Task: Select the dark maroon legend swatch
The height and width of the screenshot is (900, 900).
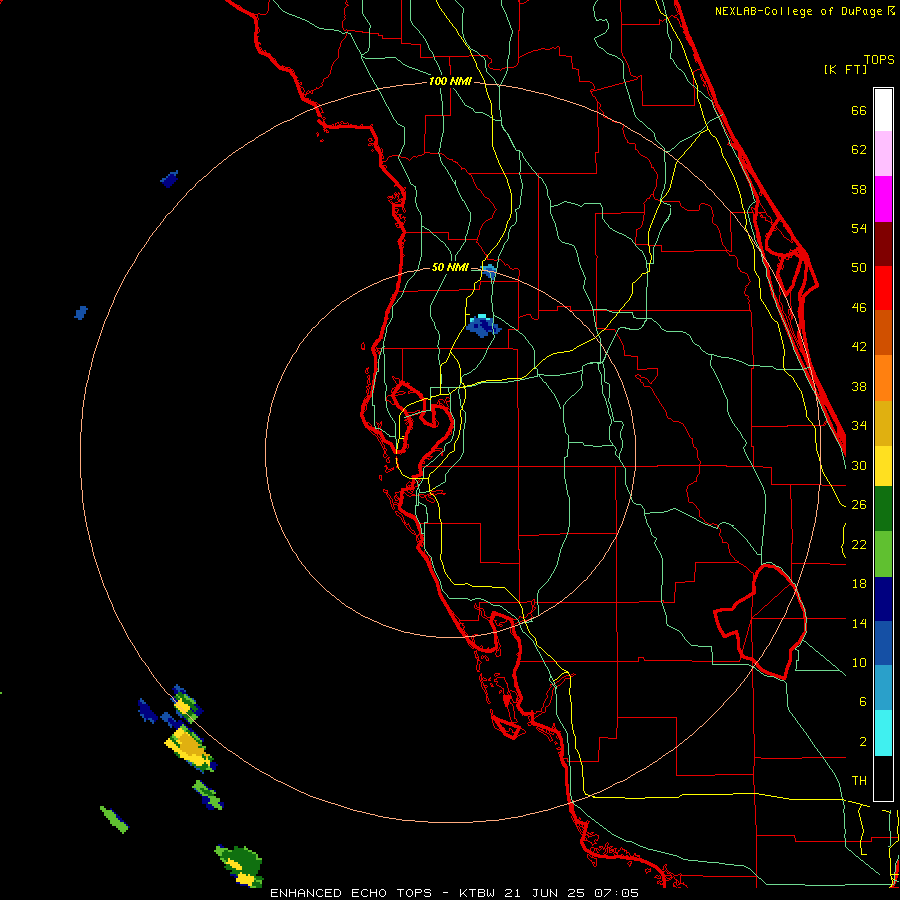Action: (x=883, y=244)
